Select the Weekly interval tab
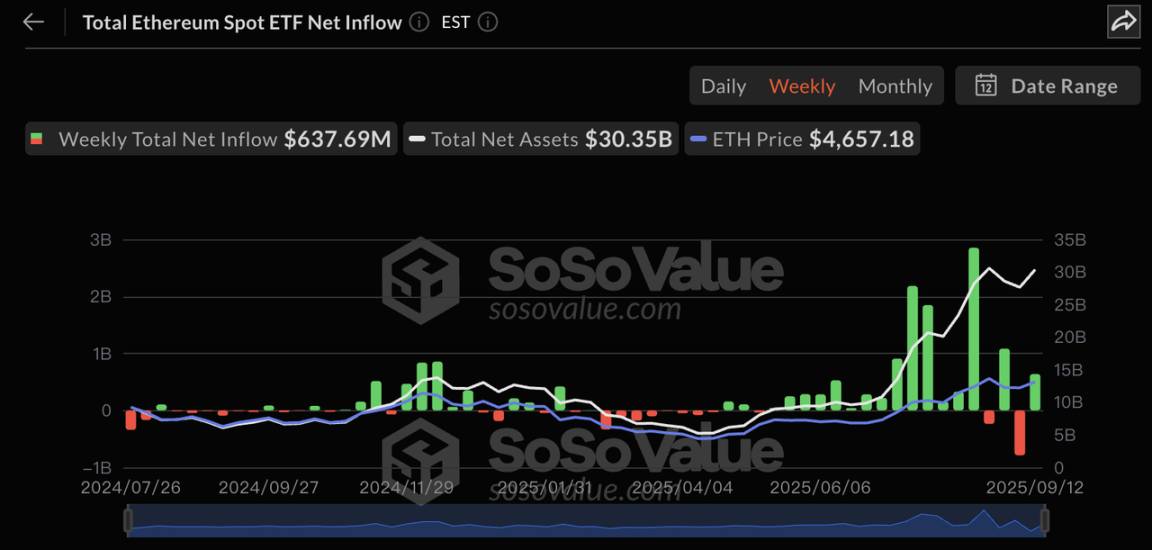1152x550 pixels. pos(802,86)
